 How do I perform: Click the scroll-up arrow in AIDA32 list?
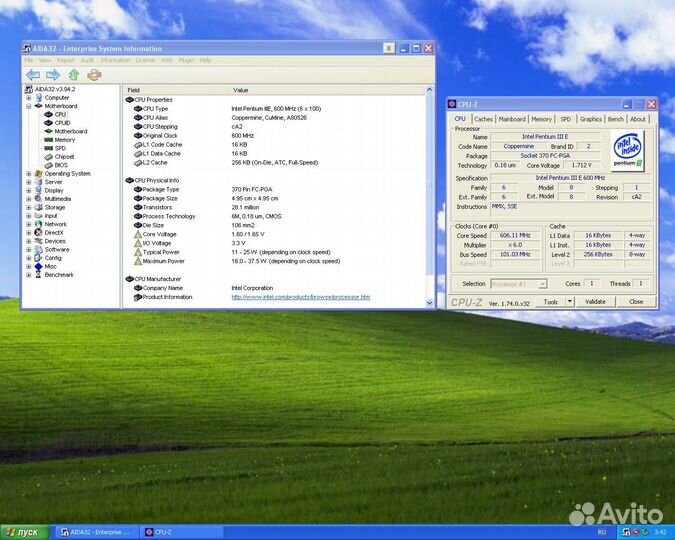[x=429, y=90]
